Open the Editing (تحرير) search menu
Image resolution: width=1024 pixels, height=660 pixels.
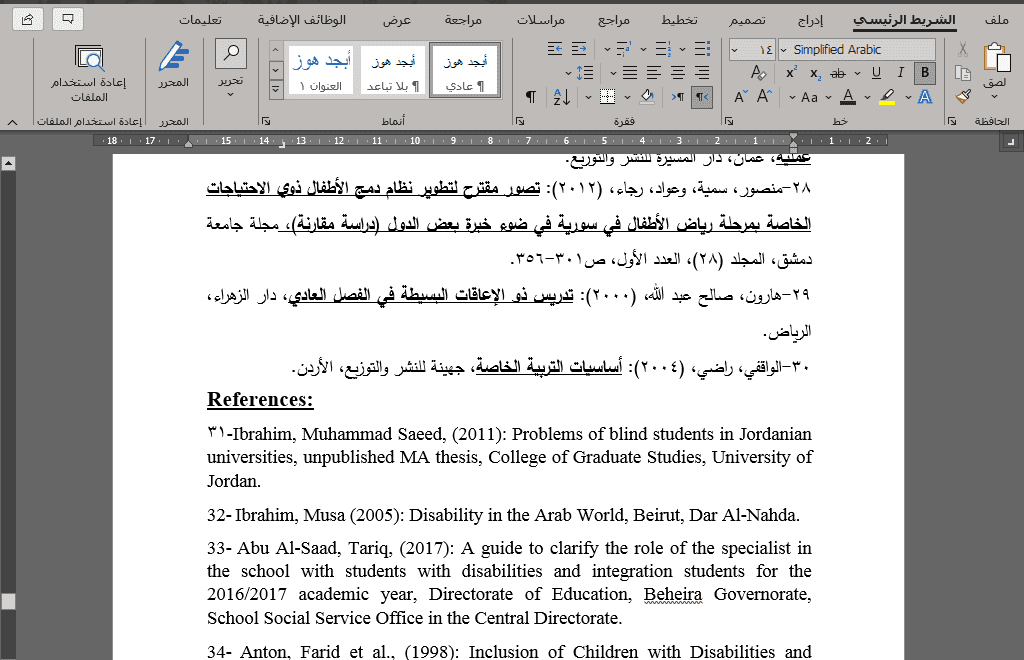[231, 68]
